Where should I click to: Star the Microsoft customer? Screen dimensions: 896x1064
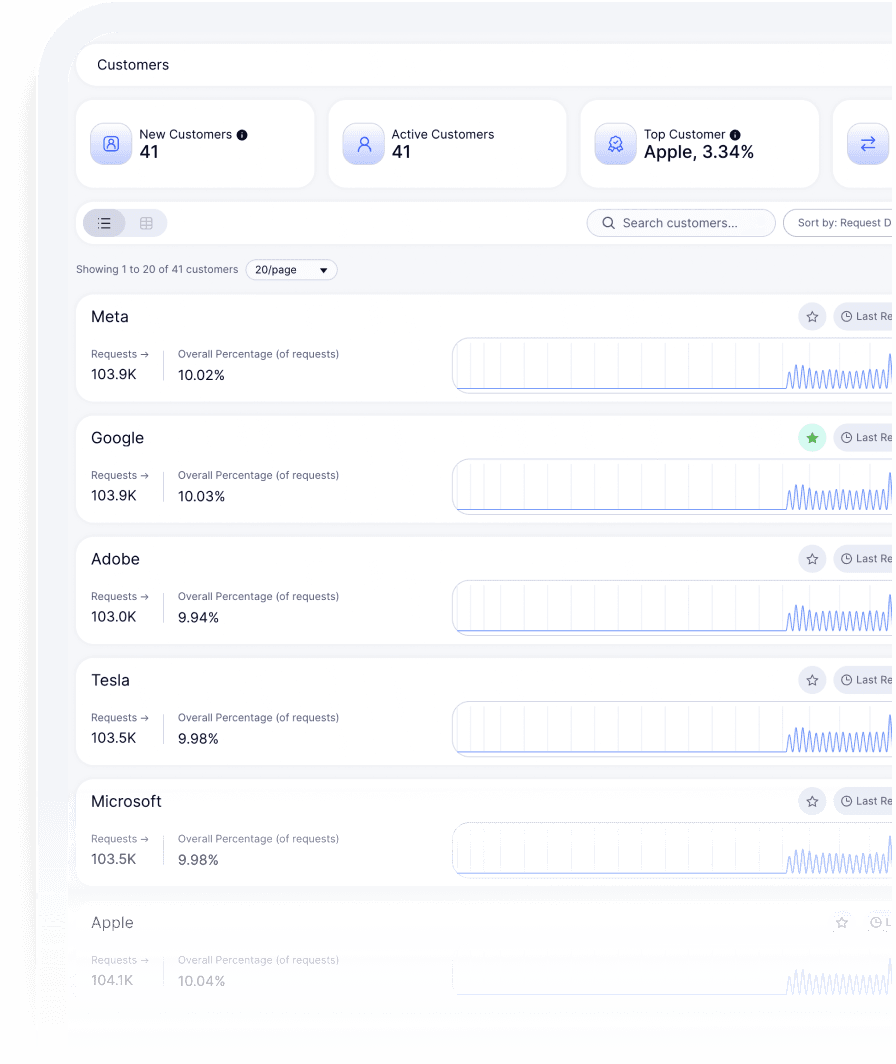812,801
